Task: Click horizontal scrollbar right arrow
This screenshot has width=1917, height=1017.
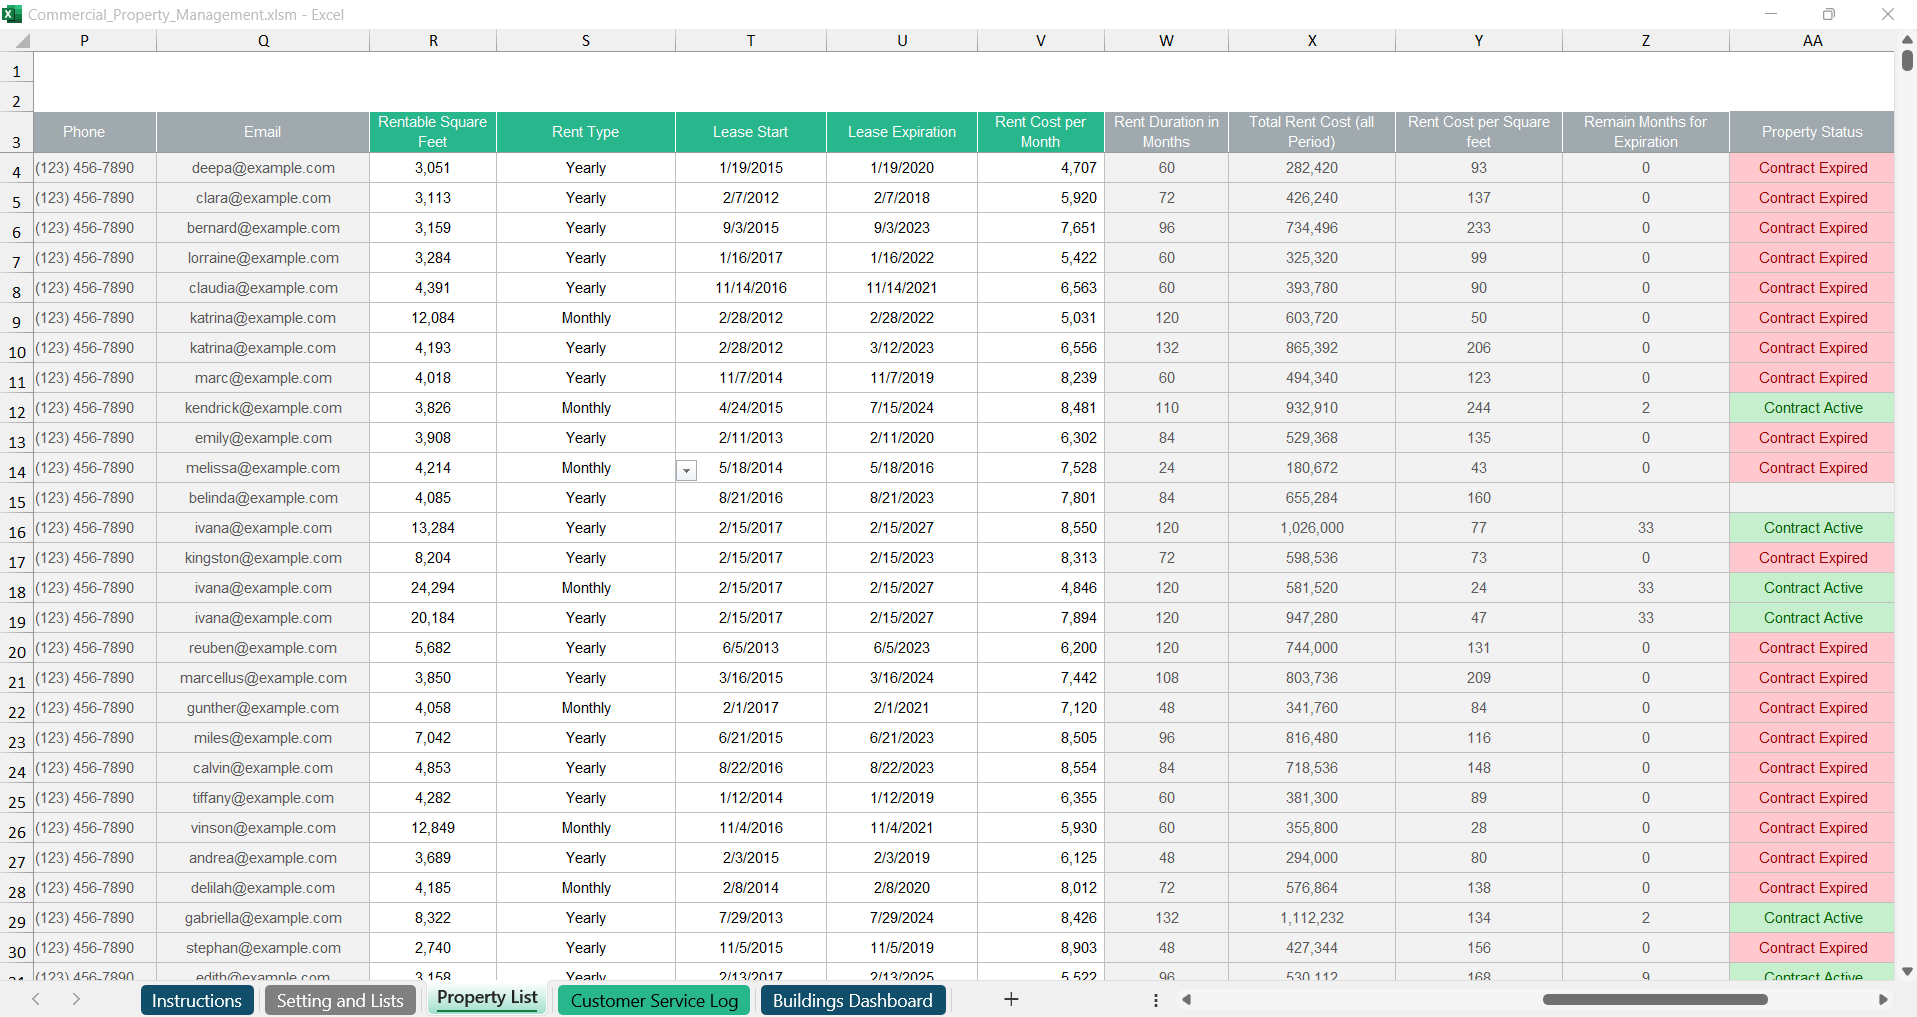Action: 1883,1000
